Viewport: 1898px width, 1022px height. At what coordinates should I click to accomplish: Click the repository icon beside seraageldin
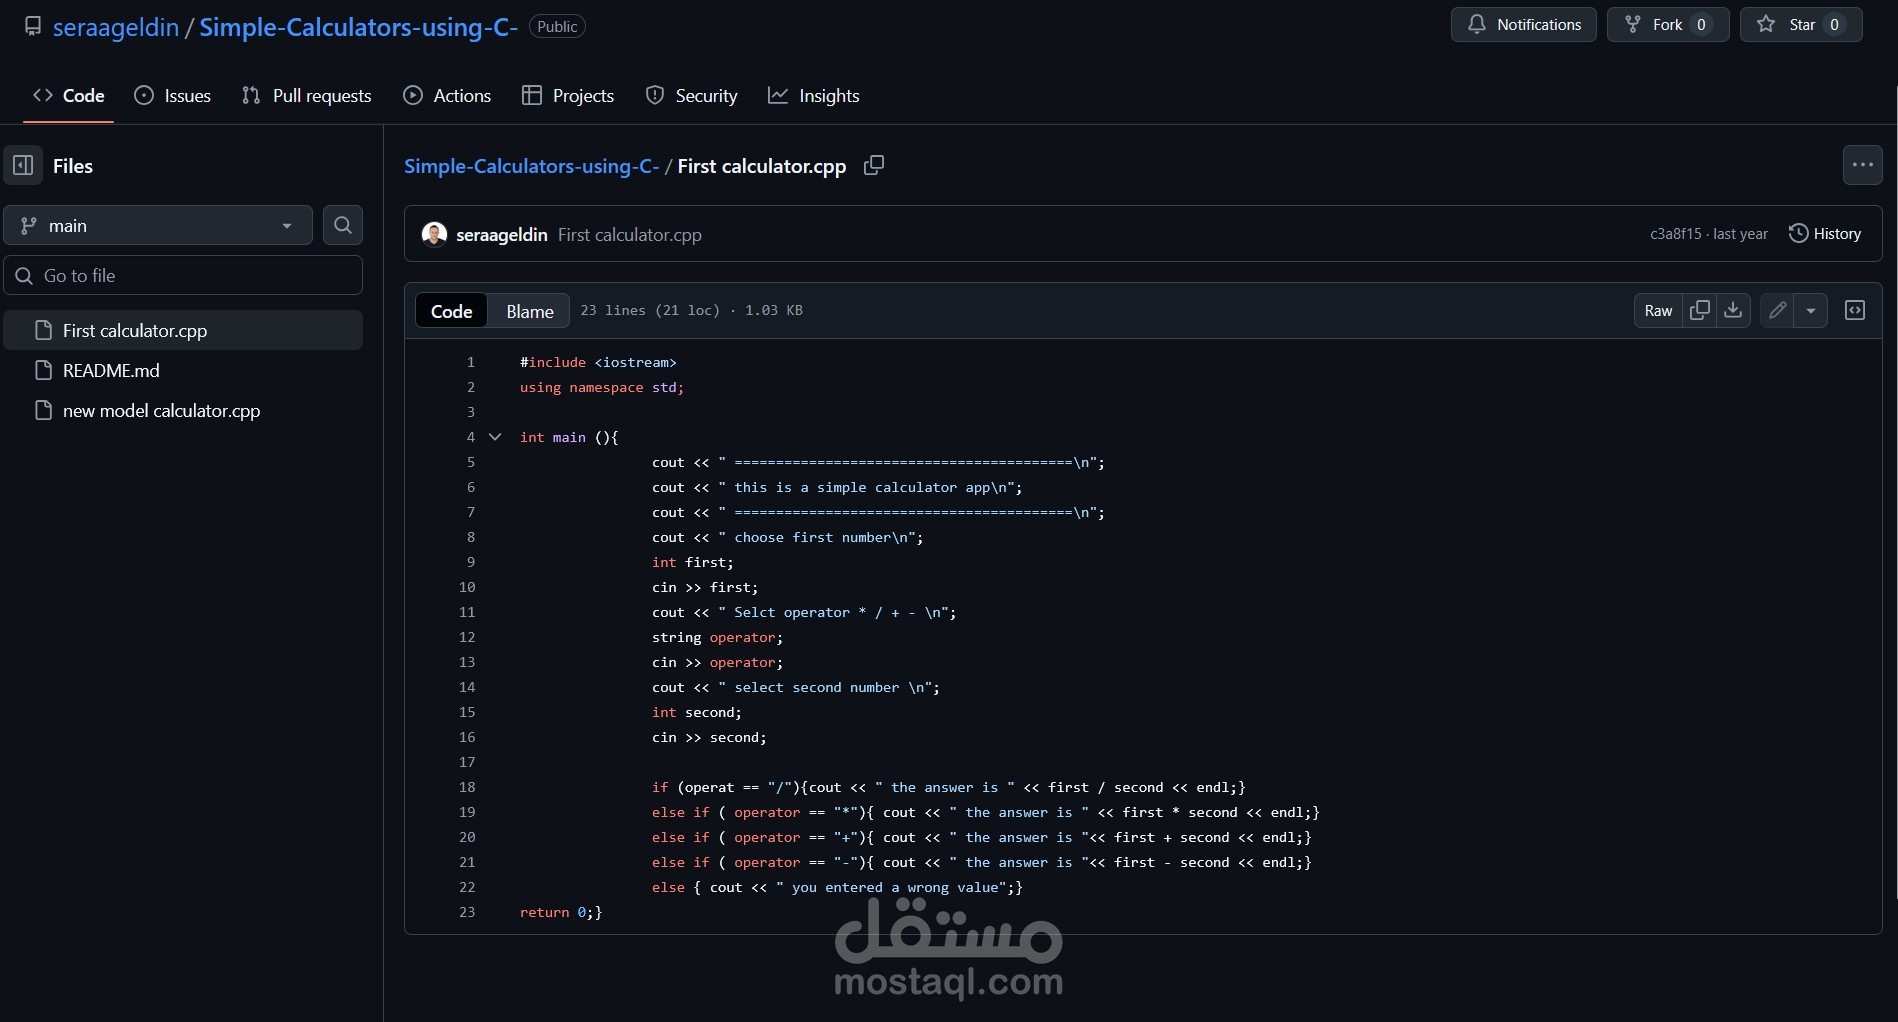coord(33,26)
